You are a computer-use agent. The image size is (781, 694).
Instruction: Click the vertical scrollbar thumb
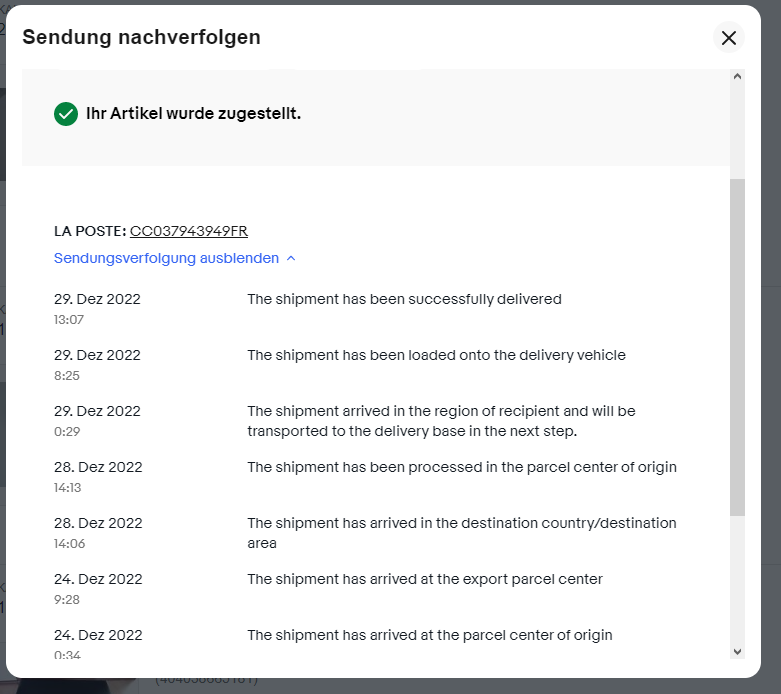pyautogui.click(x=737, y=347)
